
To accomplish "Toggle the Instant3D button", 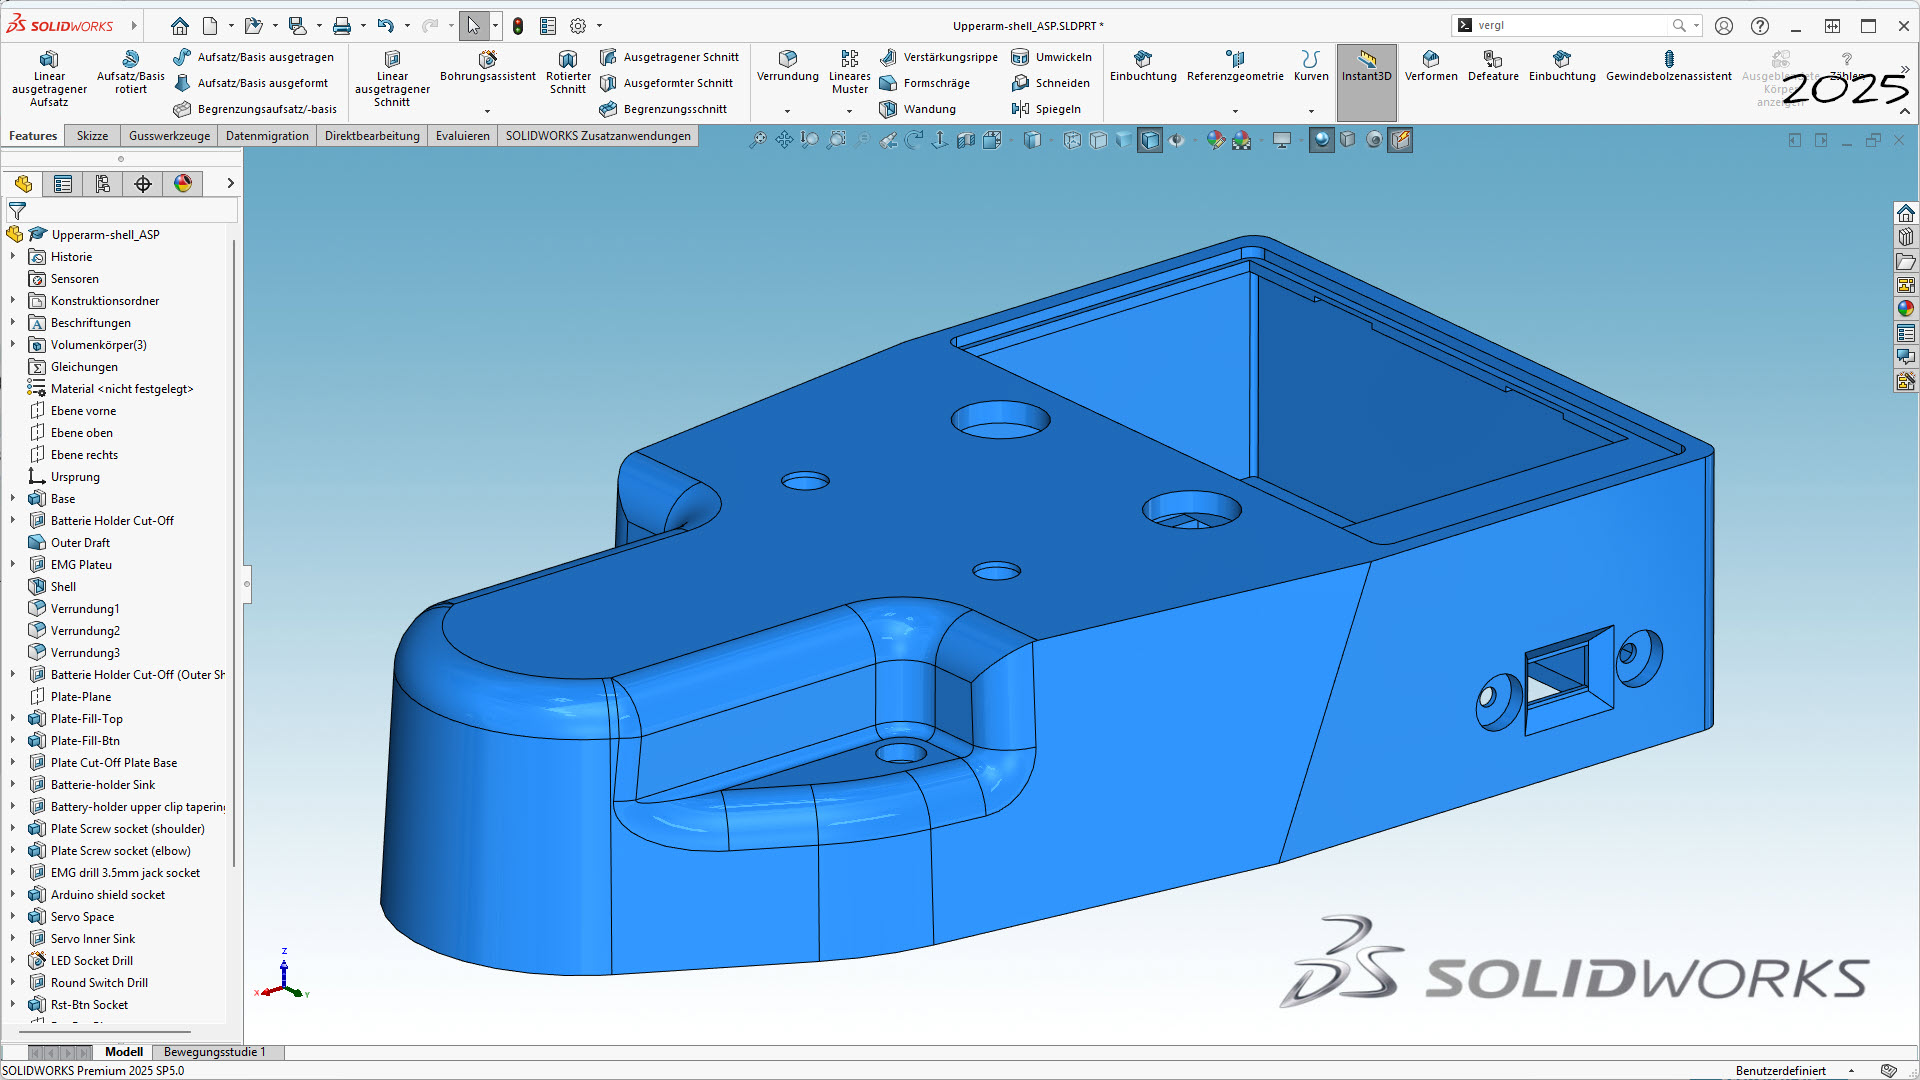I will pos(1366,66).
